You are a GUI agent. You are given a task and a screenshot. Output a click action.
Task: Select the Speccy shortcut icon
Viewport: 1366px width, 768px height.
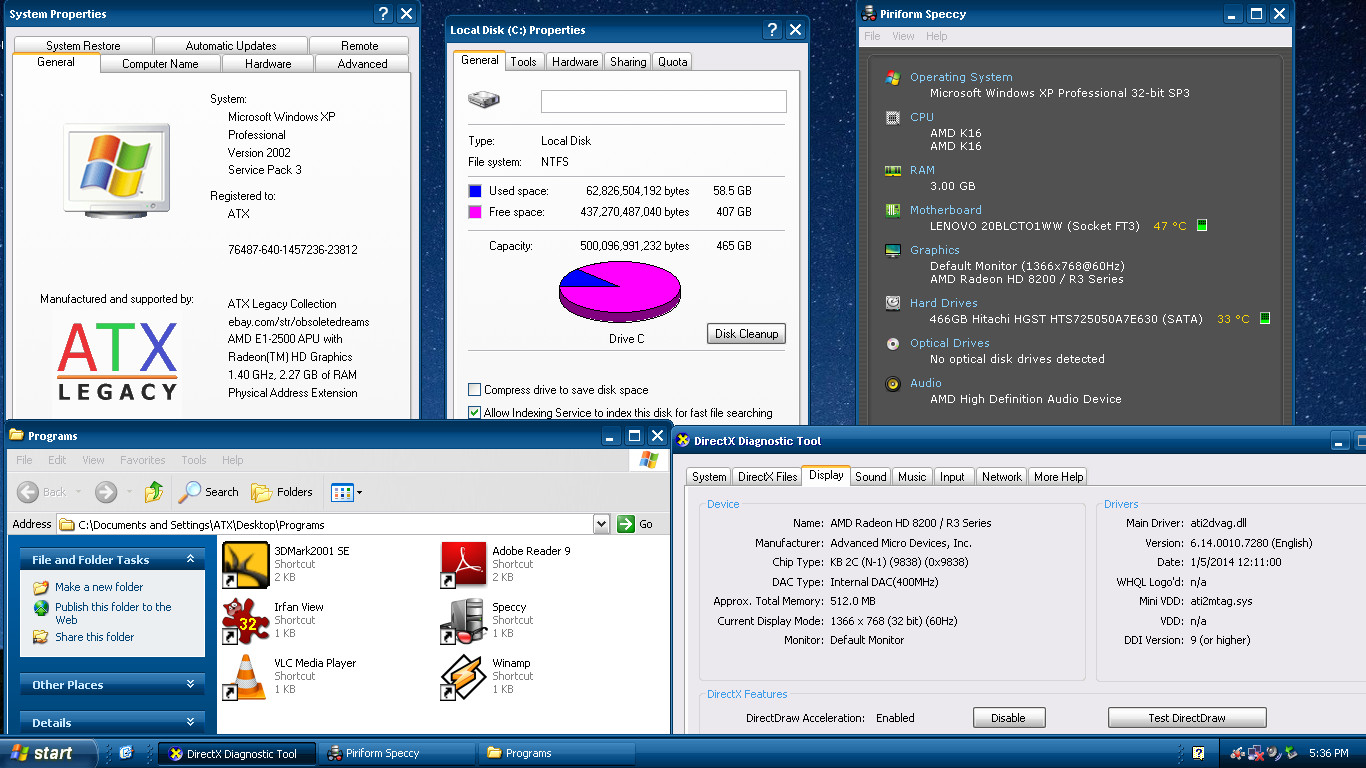click(463, 621)
